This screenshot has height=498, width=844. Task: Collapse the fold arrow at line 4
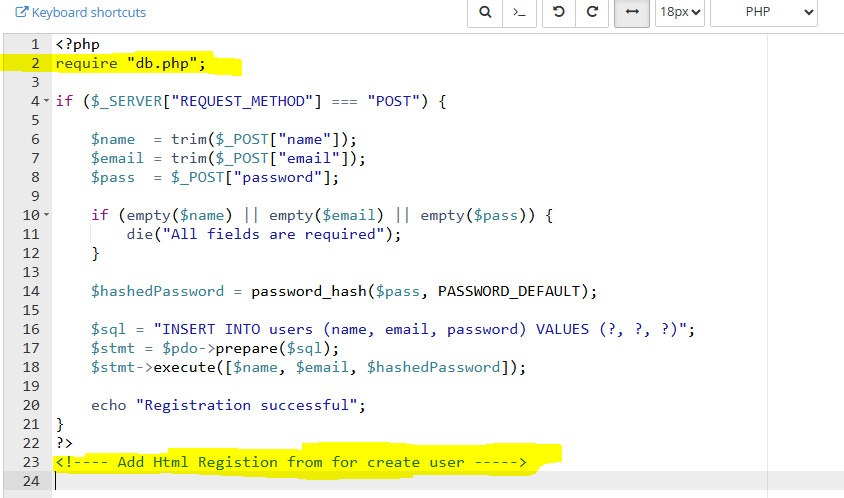(x=46, y=102)
